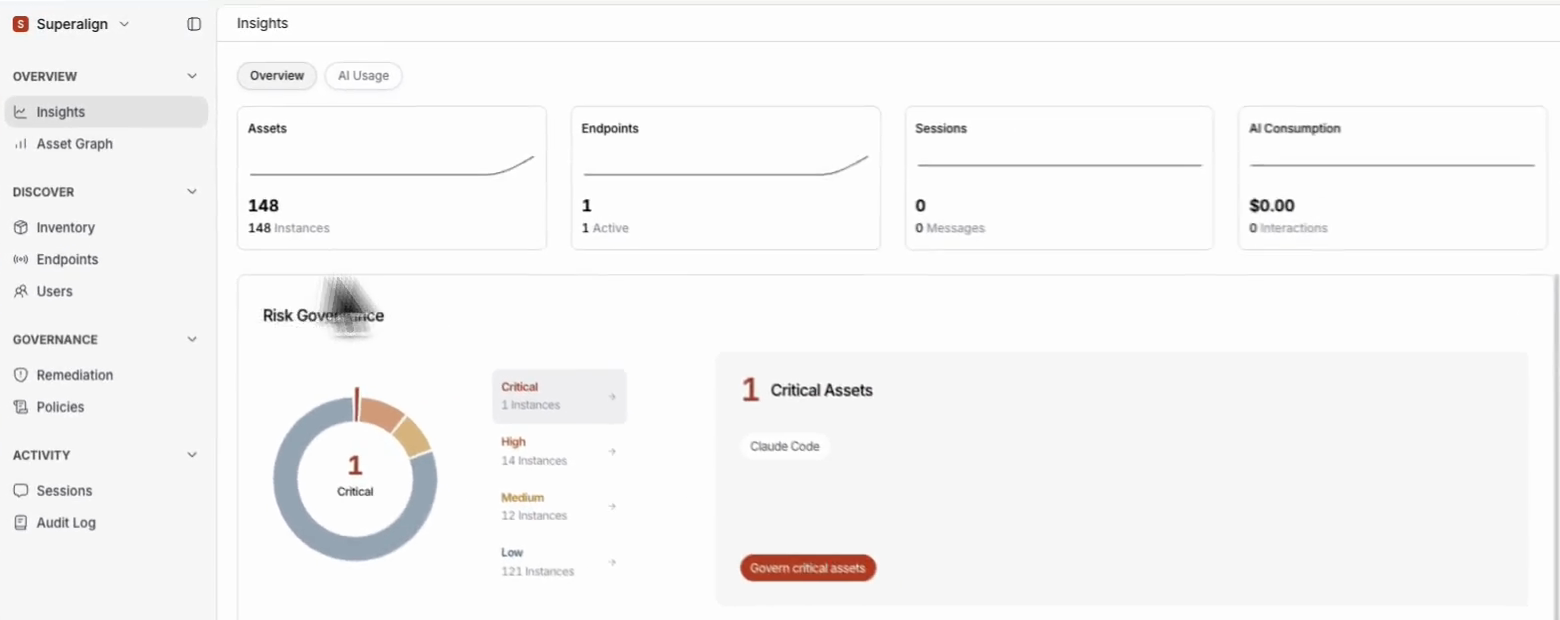Select the High risk row
Screen dimensions: 1560x620
pyautogui.click(x=559, y=451)
